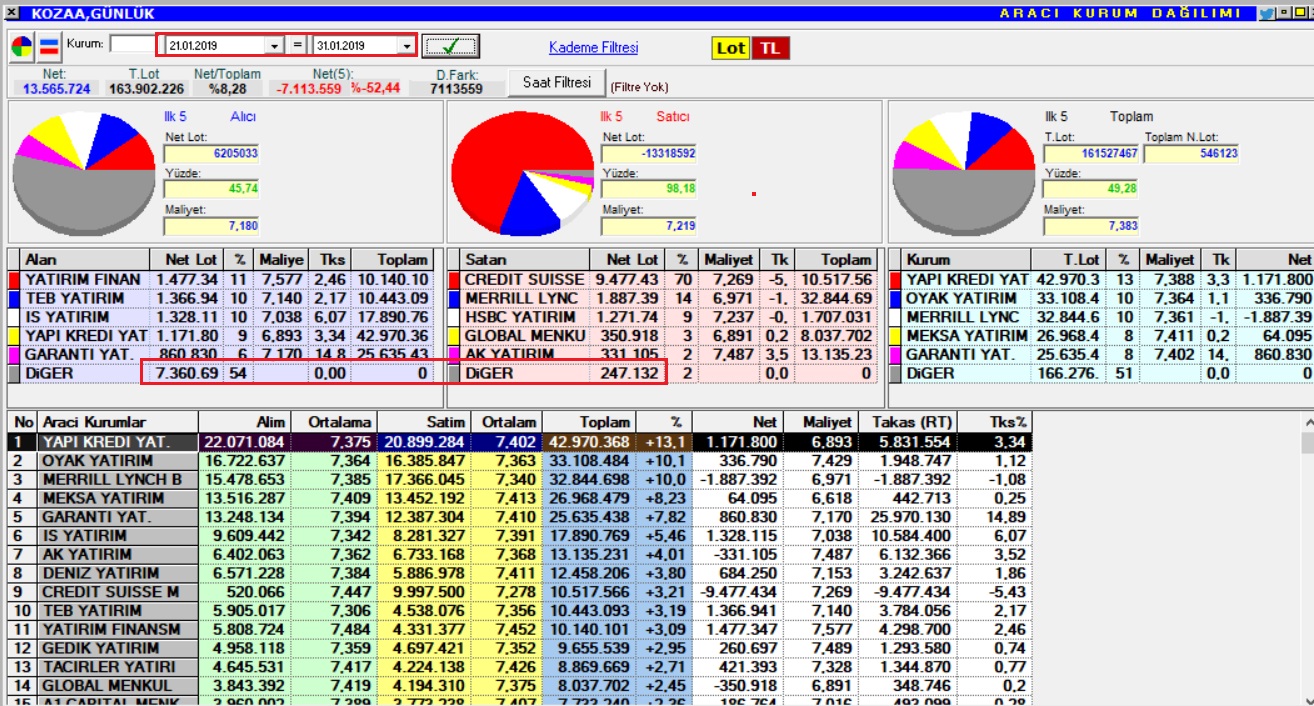Select the DENIZ YATIRIM row
The width and height of the screenshot is (1314, 706).
click(519, 573)
